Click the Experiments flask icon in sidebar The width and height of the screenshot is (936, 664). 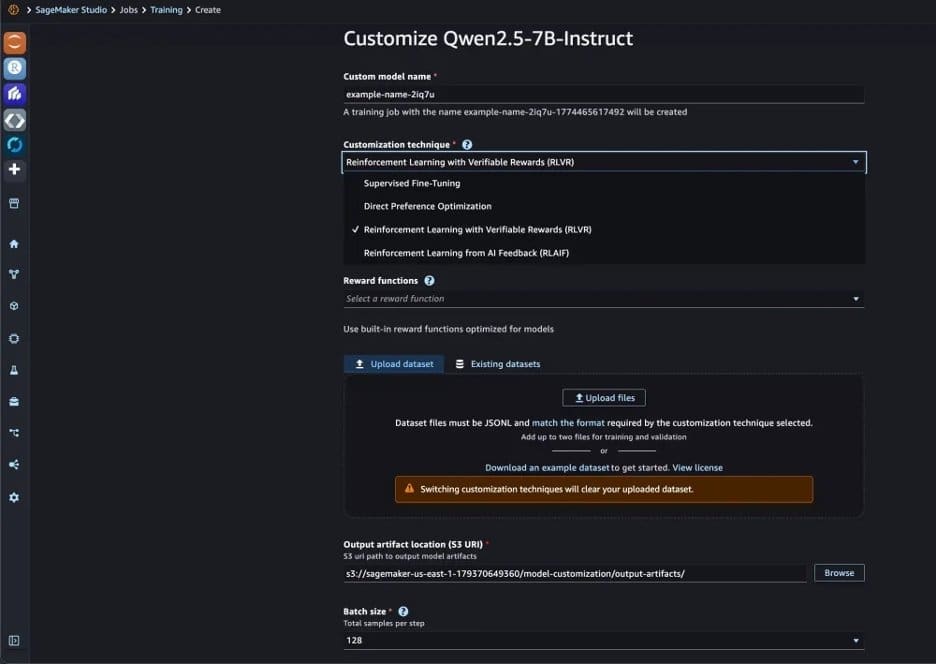click(x=14, y=370)
